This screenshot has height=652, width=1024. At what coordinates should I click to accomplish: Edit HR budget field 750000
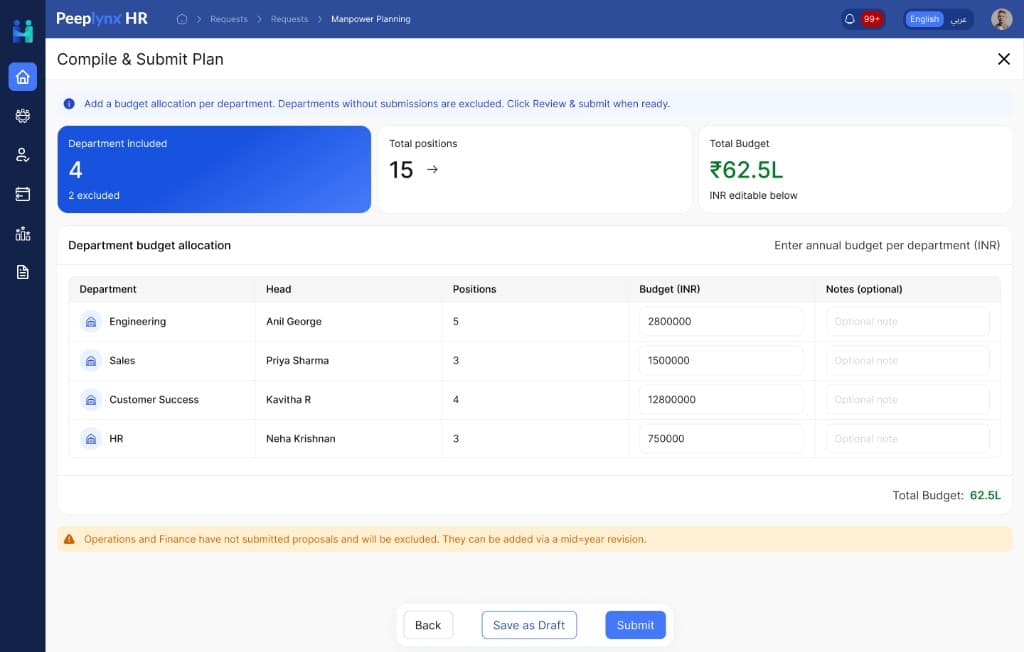pyautogui.click(x=721, y=438)
